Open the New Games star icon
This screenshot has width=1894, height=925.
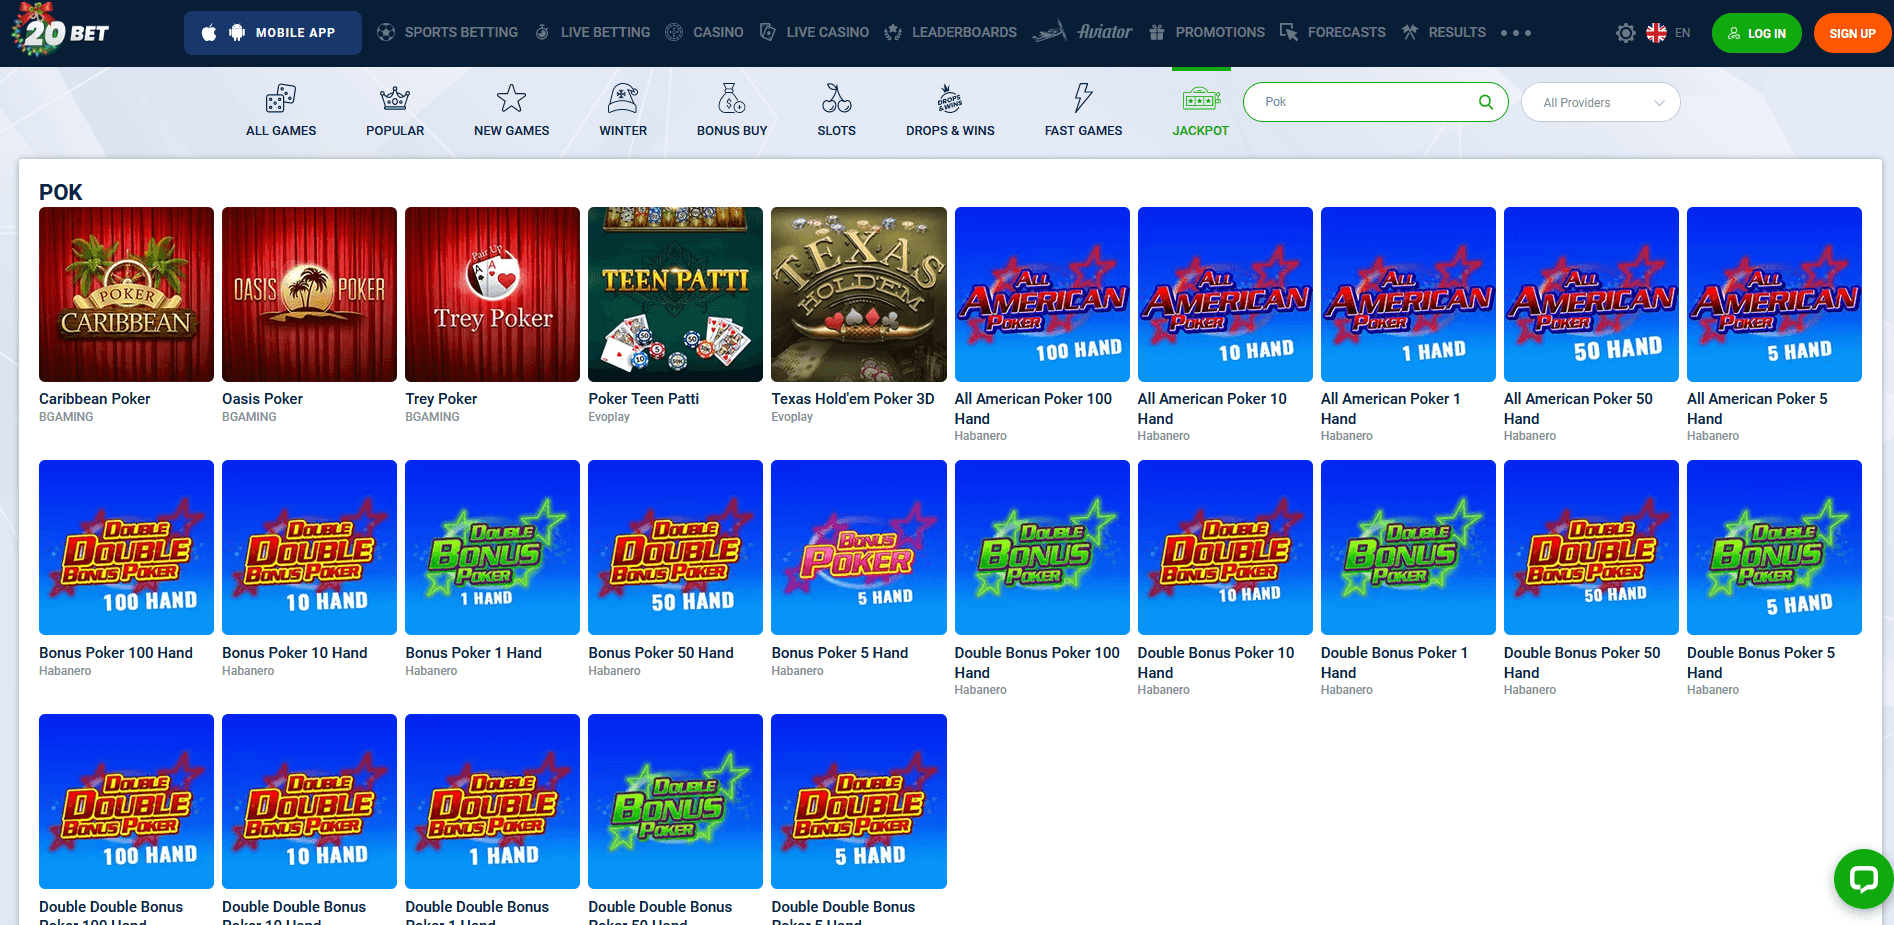[x=511, y=98]
